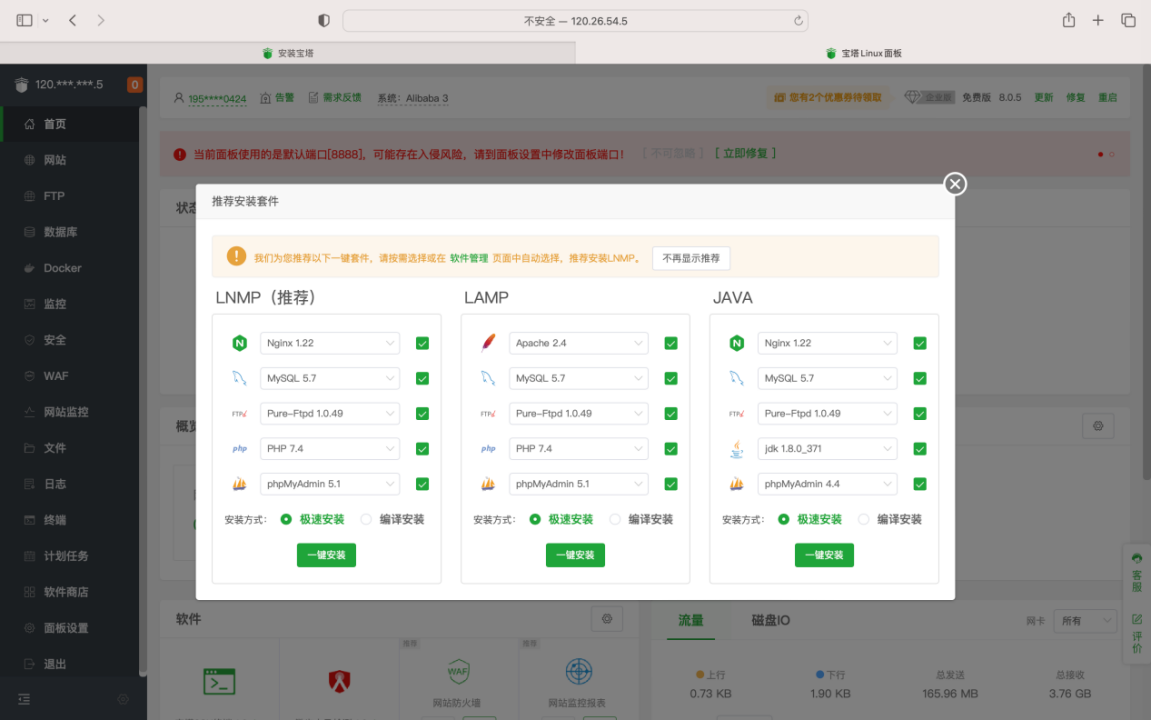This screenshot has height=720, width=1151.
Task: Open the LNMP Nginx 1.22 version dropdown
Action: (330, 343)
